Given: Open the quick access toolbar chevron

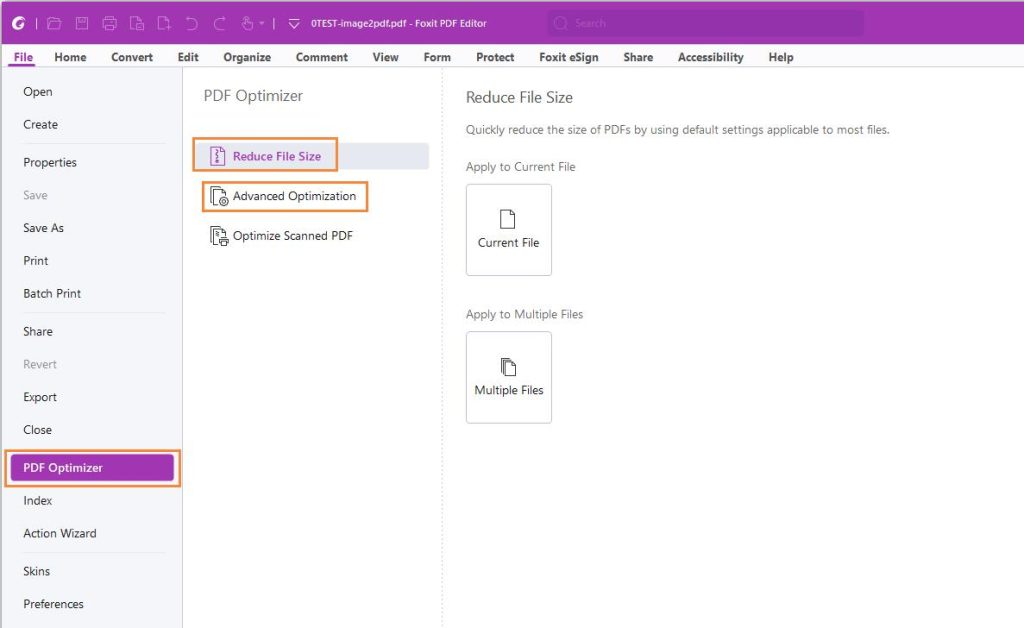Looking at the screenshot, I should [293, 22].
